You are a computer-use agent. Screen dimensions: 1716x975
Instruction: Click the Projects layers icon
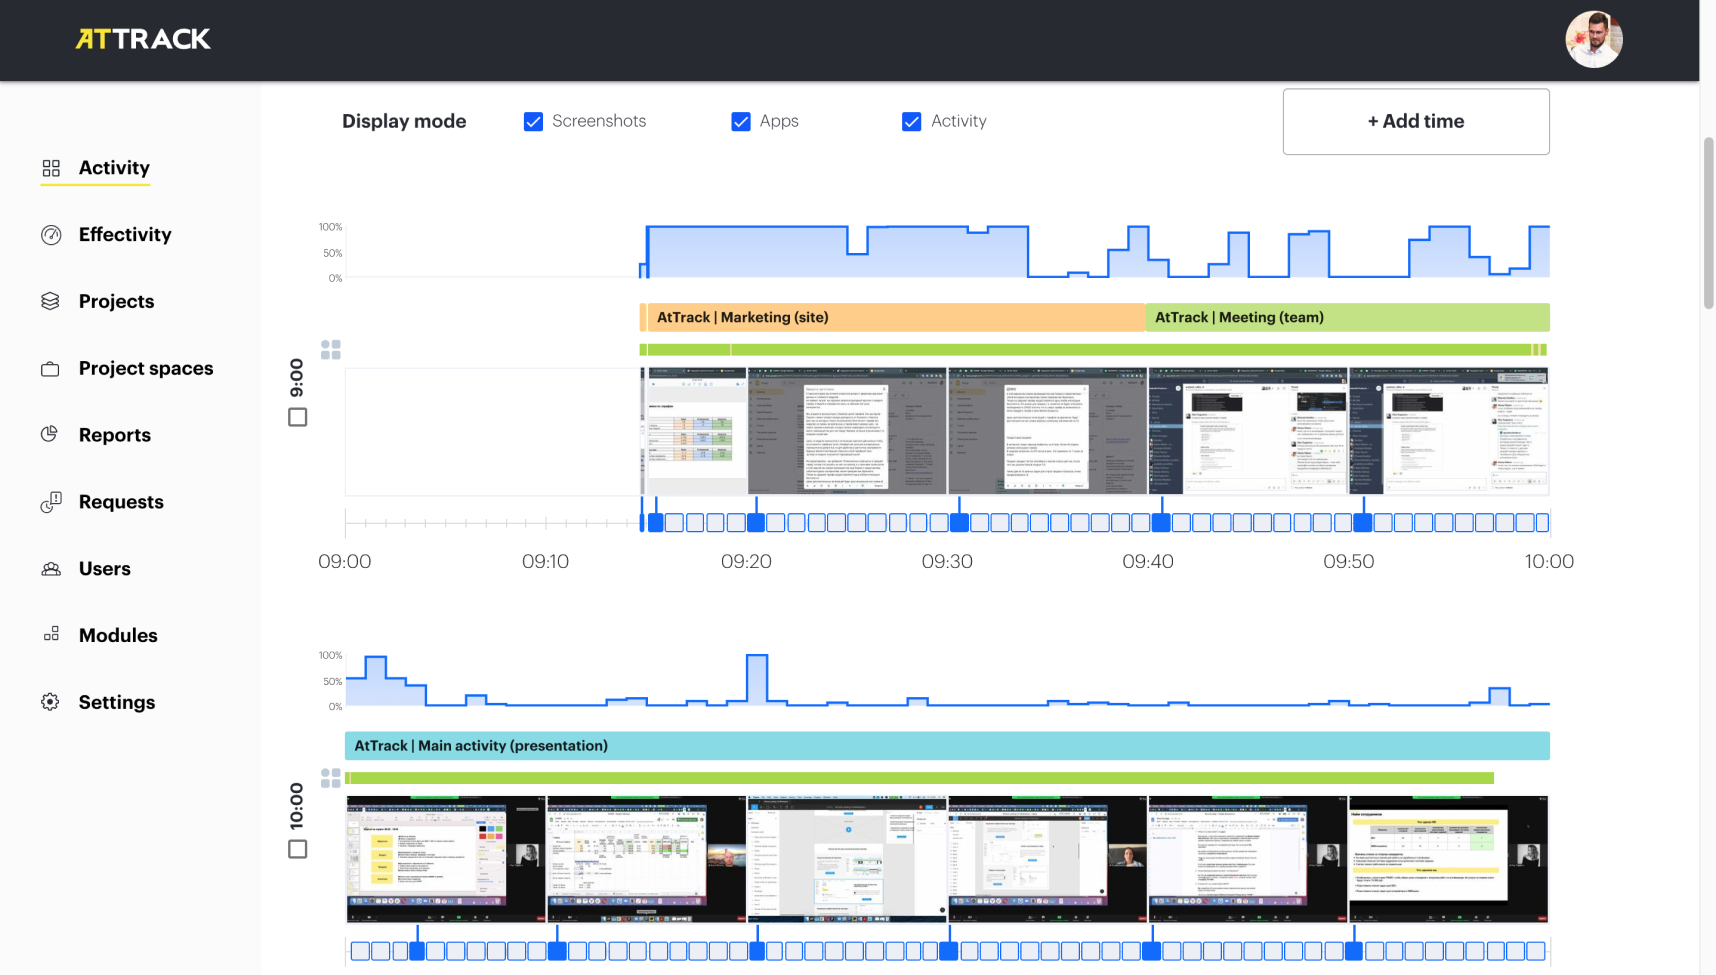pyautogui.click(x=50, y=301)
